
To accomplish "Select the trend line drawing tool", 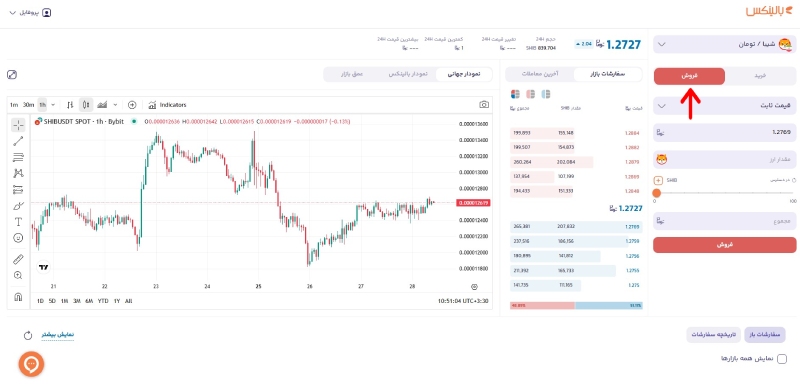I will click(18, 141).
